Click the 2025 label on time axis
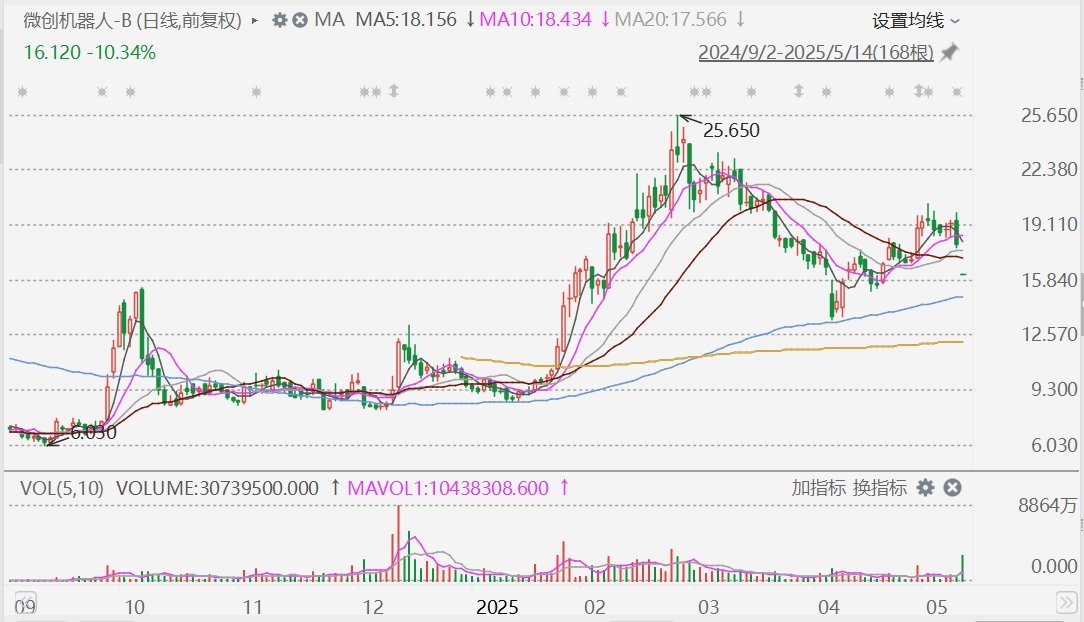Image resolution: width=1084 pixels, height=622 pixels. [x=497, y=607]
